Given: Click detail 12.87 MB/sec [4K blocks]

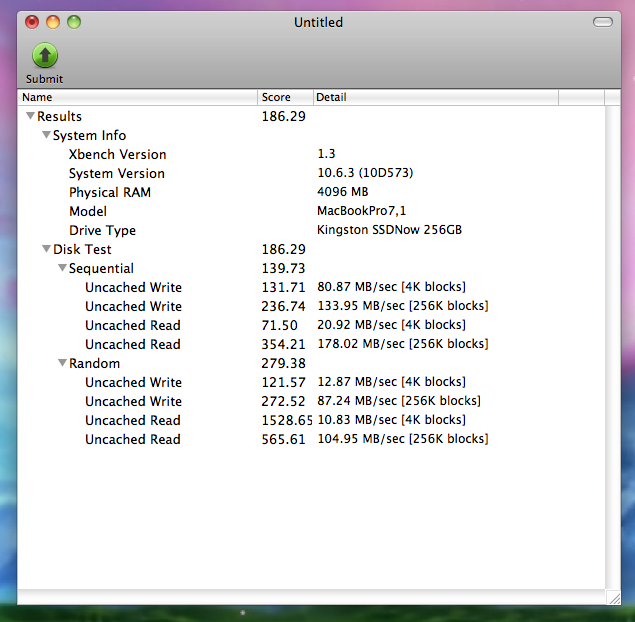Looking at the screenshot, I should click(x=392, y=382).
